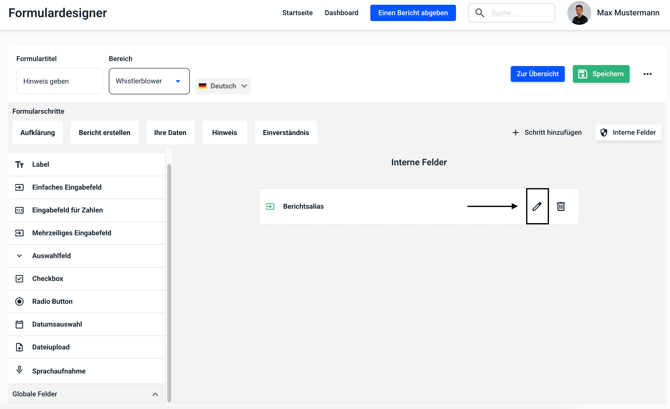670x409 pixels.
Task: Add a Radio Button field element
Action: [52, 301]
